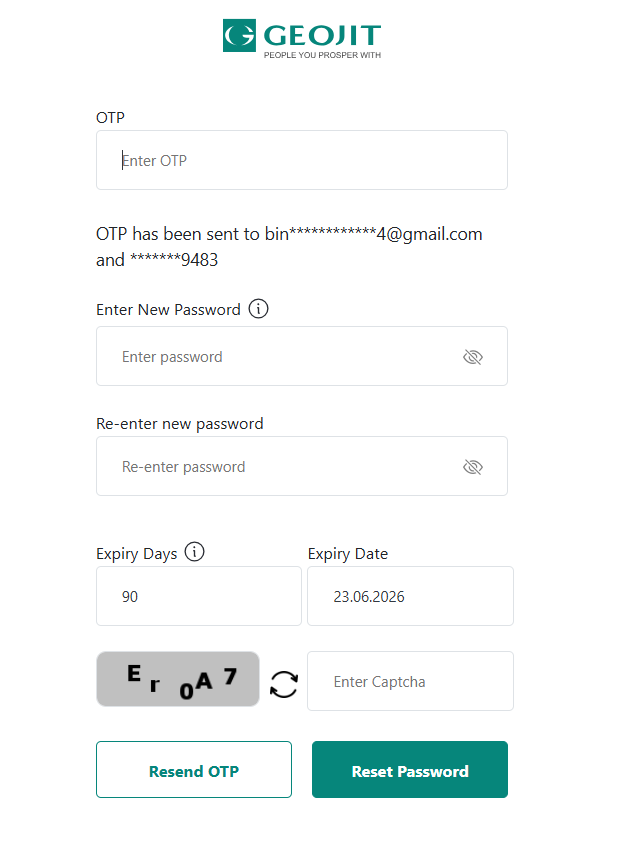Viewport: 641px width, 842px height.
Task: Click the OTP sent confirmation message
Action: coord(289,247)
